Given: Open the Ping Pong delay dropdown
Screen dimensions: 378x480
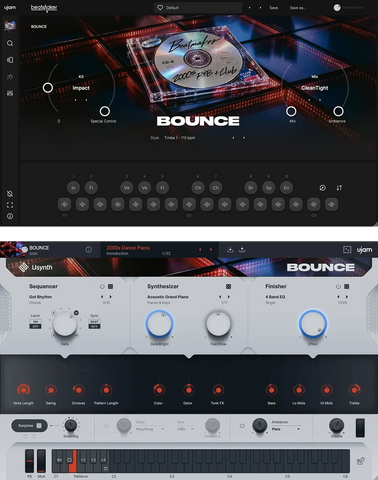Looking at the screenshot, I should tap(150, 429).
